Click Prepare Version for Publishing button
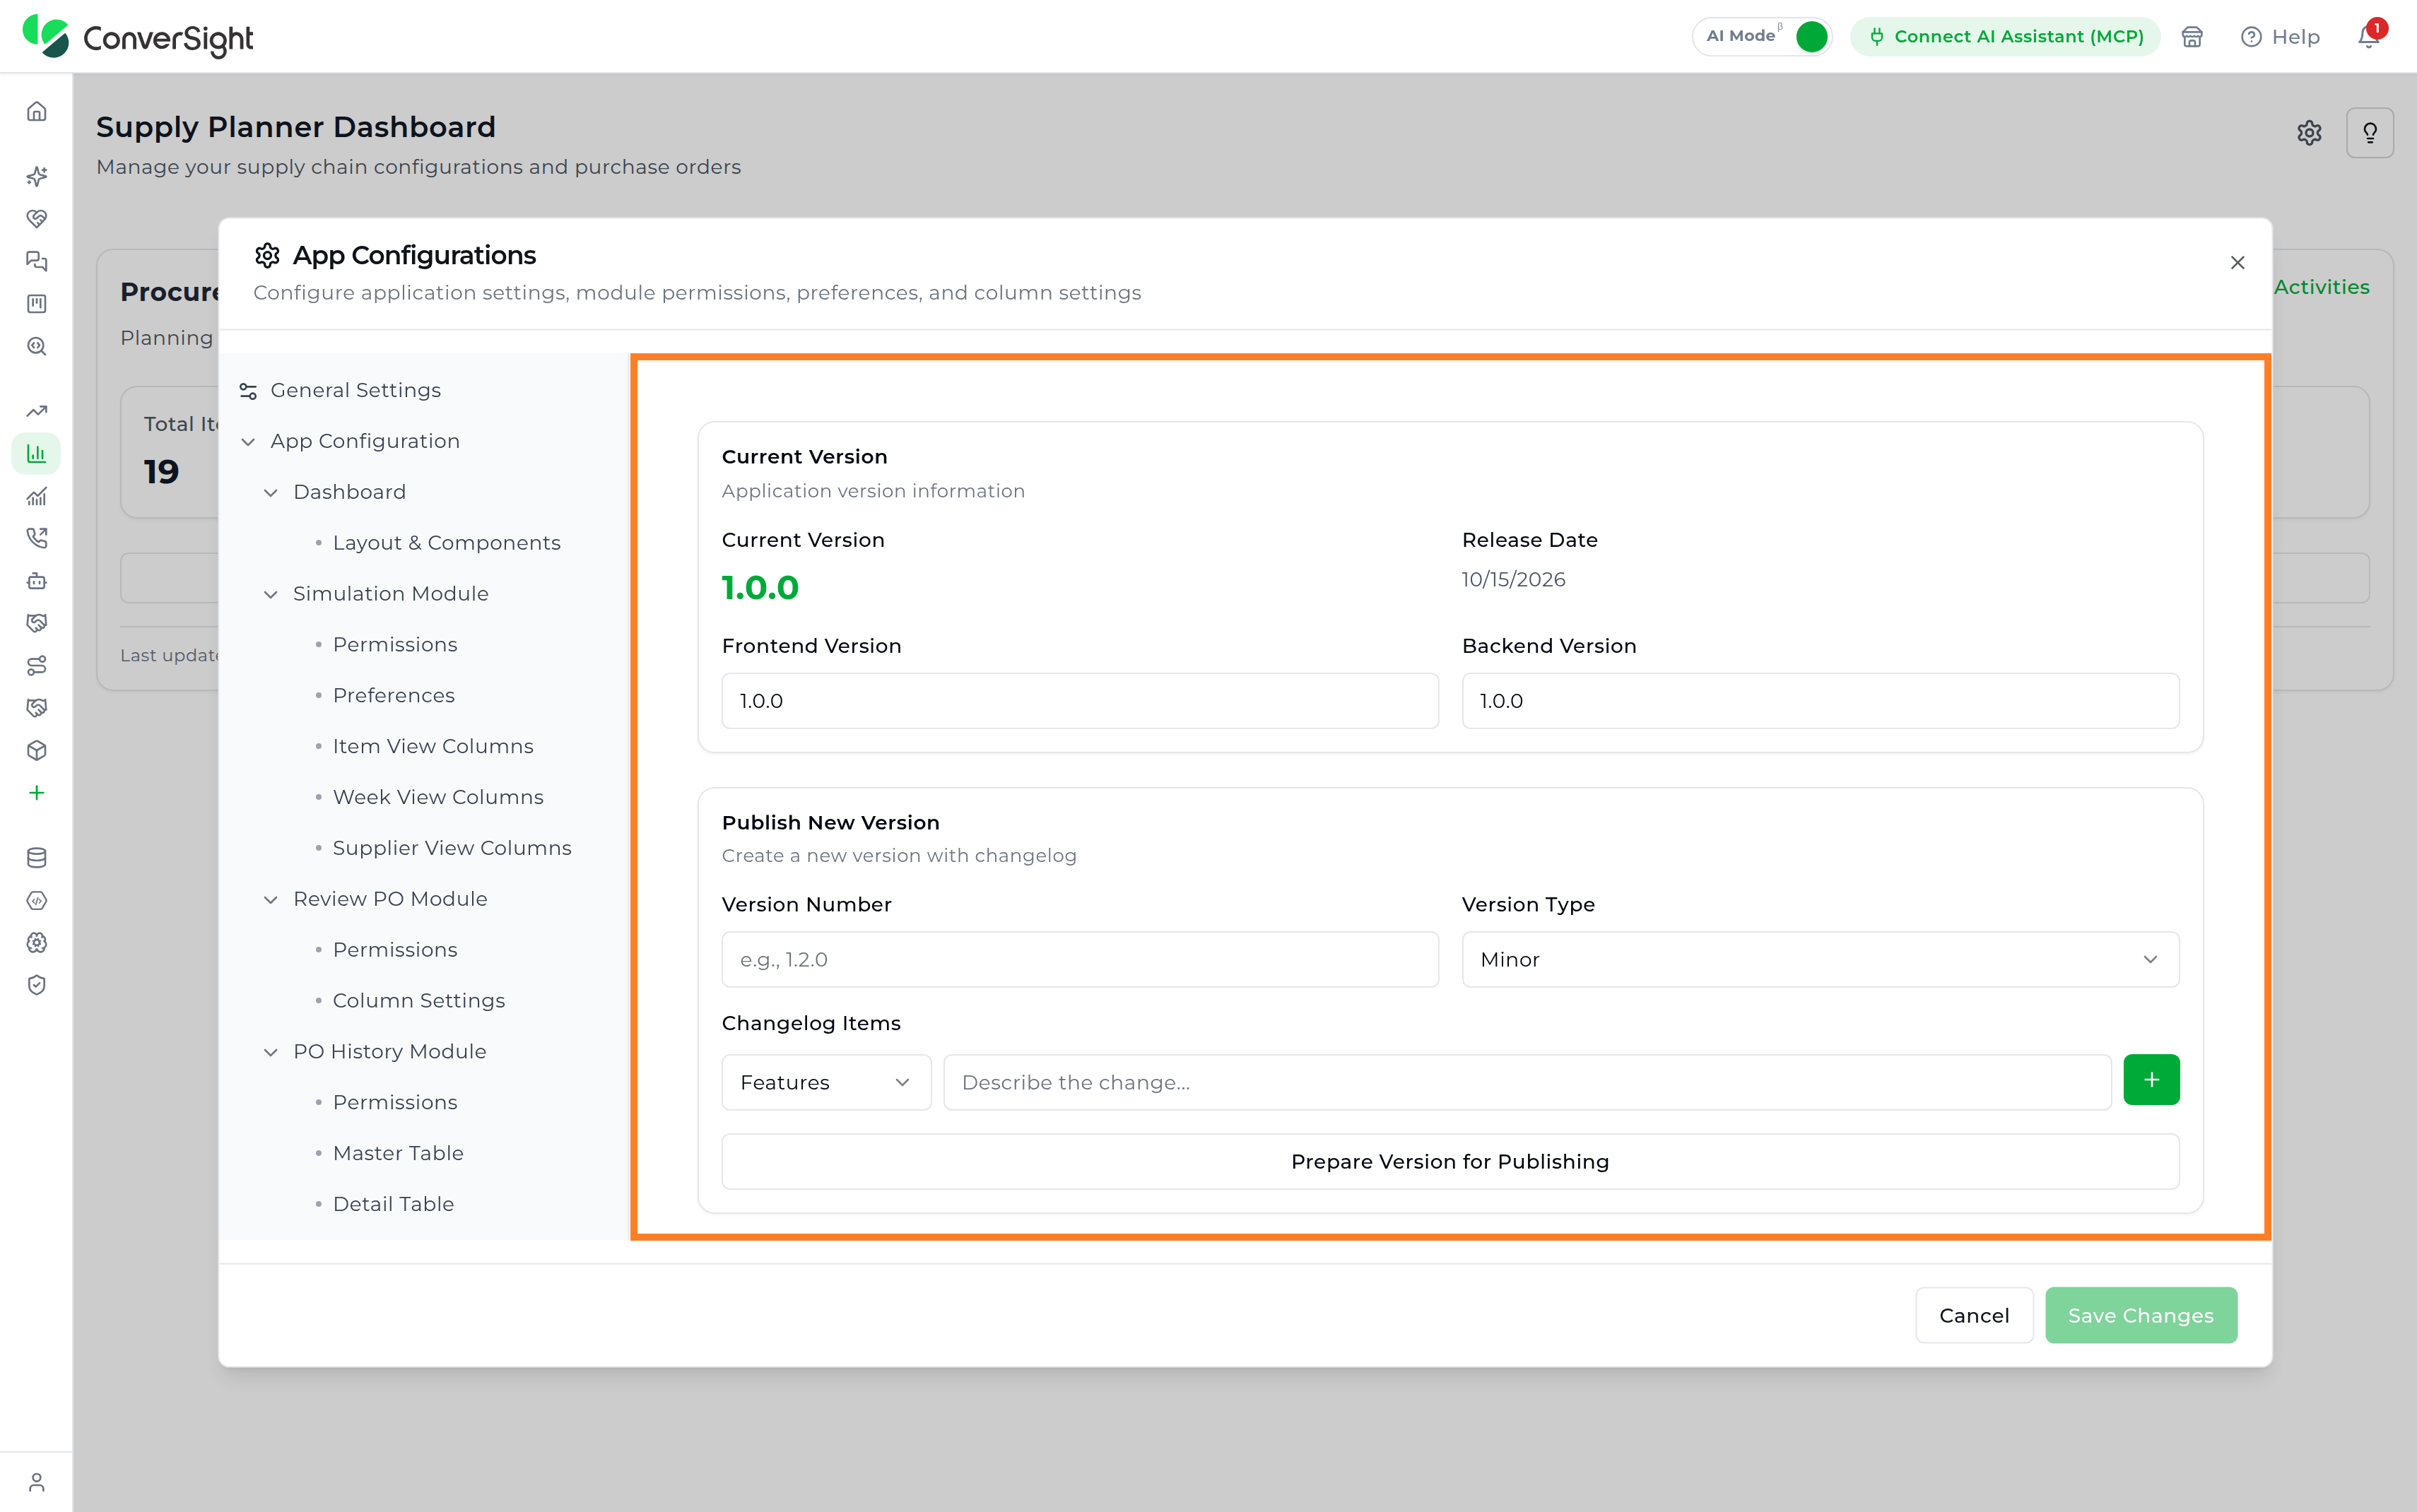The width and height of the screenshot is (2417, 1512). 1450,1161
